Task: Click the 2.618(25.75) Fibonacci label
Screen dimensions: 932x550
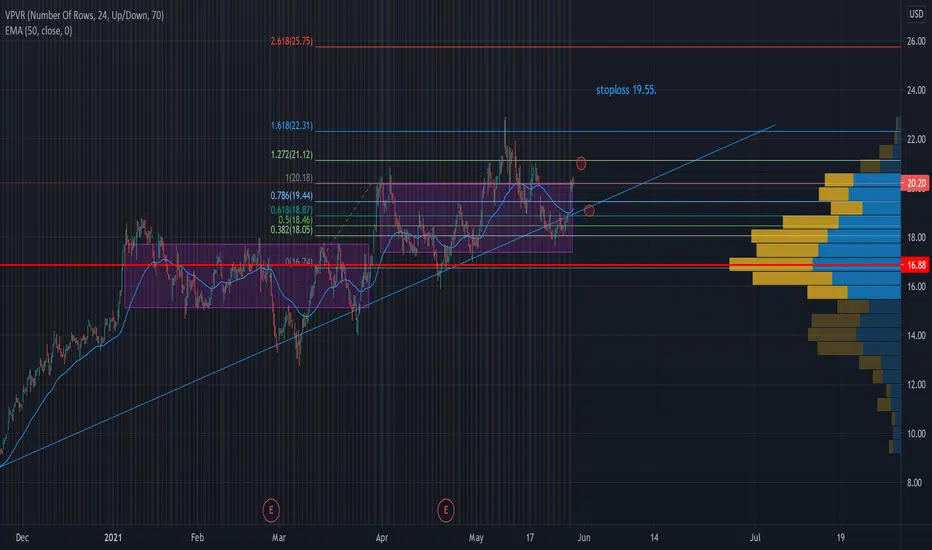Action: [291, 41]
